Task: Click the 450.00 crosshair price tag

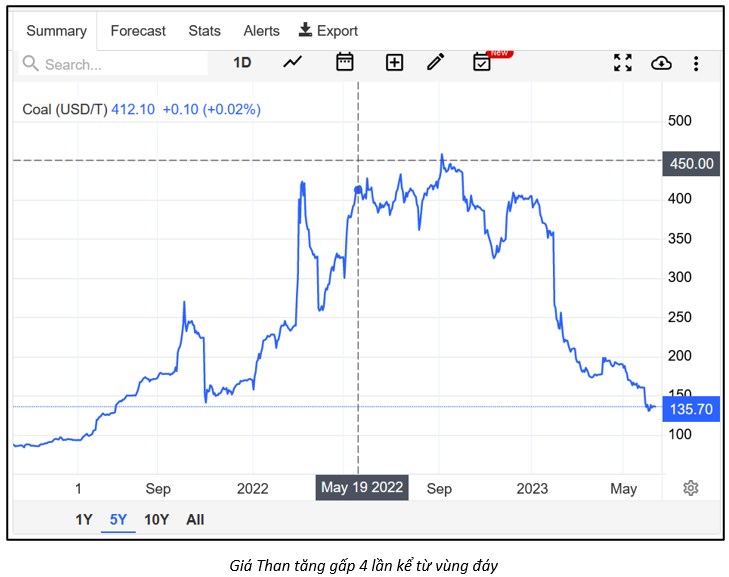Action: 691,164
